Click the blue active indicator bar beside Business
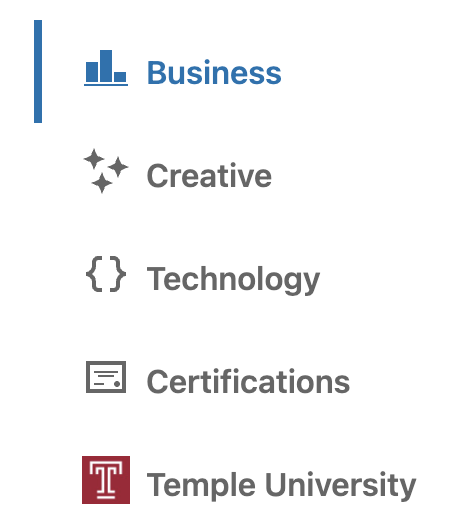 pyautogui.click(x=38, y=71)
